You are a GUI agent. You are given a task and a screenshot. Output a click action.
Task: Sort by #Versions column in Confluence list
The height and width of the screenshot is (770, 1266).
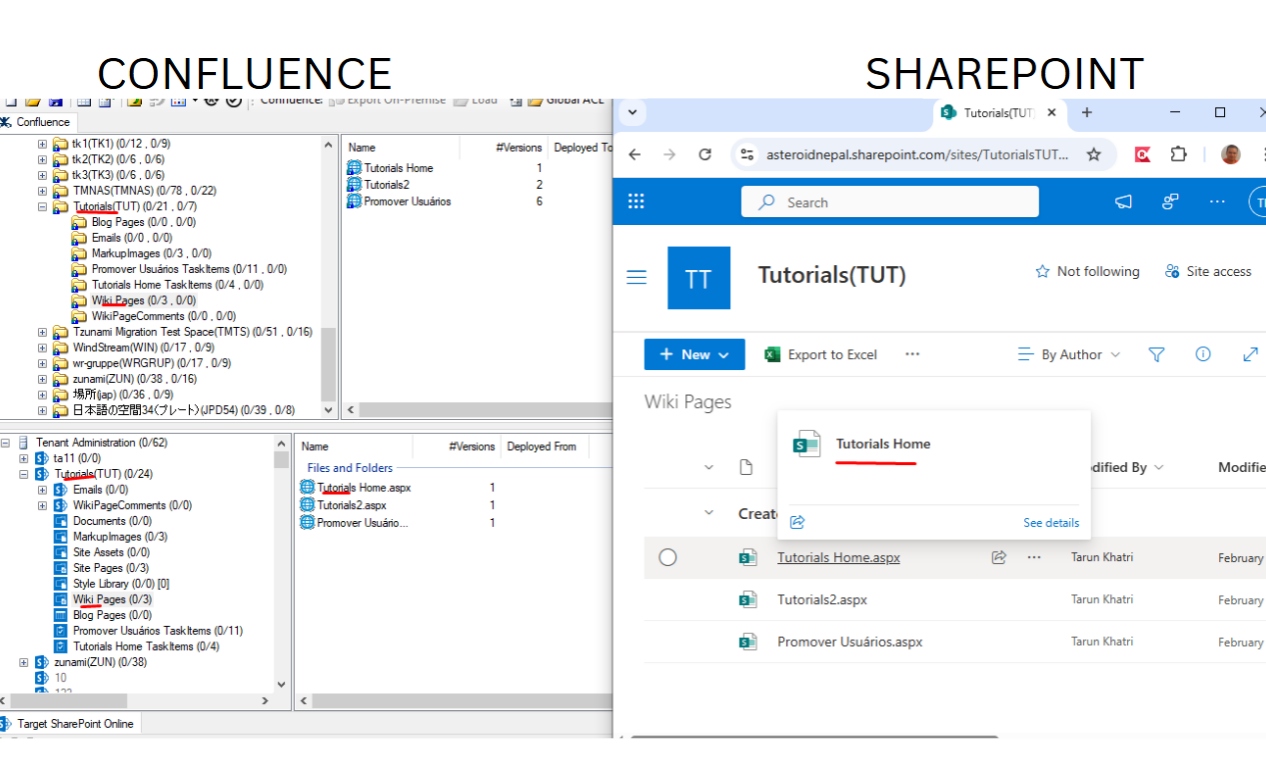pyautogui.click(x=518, y=147)
